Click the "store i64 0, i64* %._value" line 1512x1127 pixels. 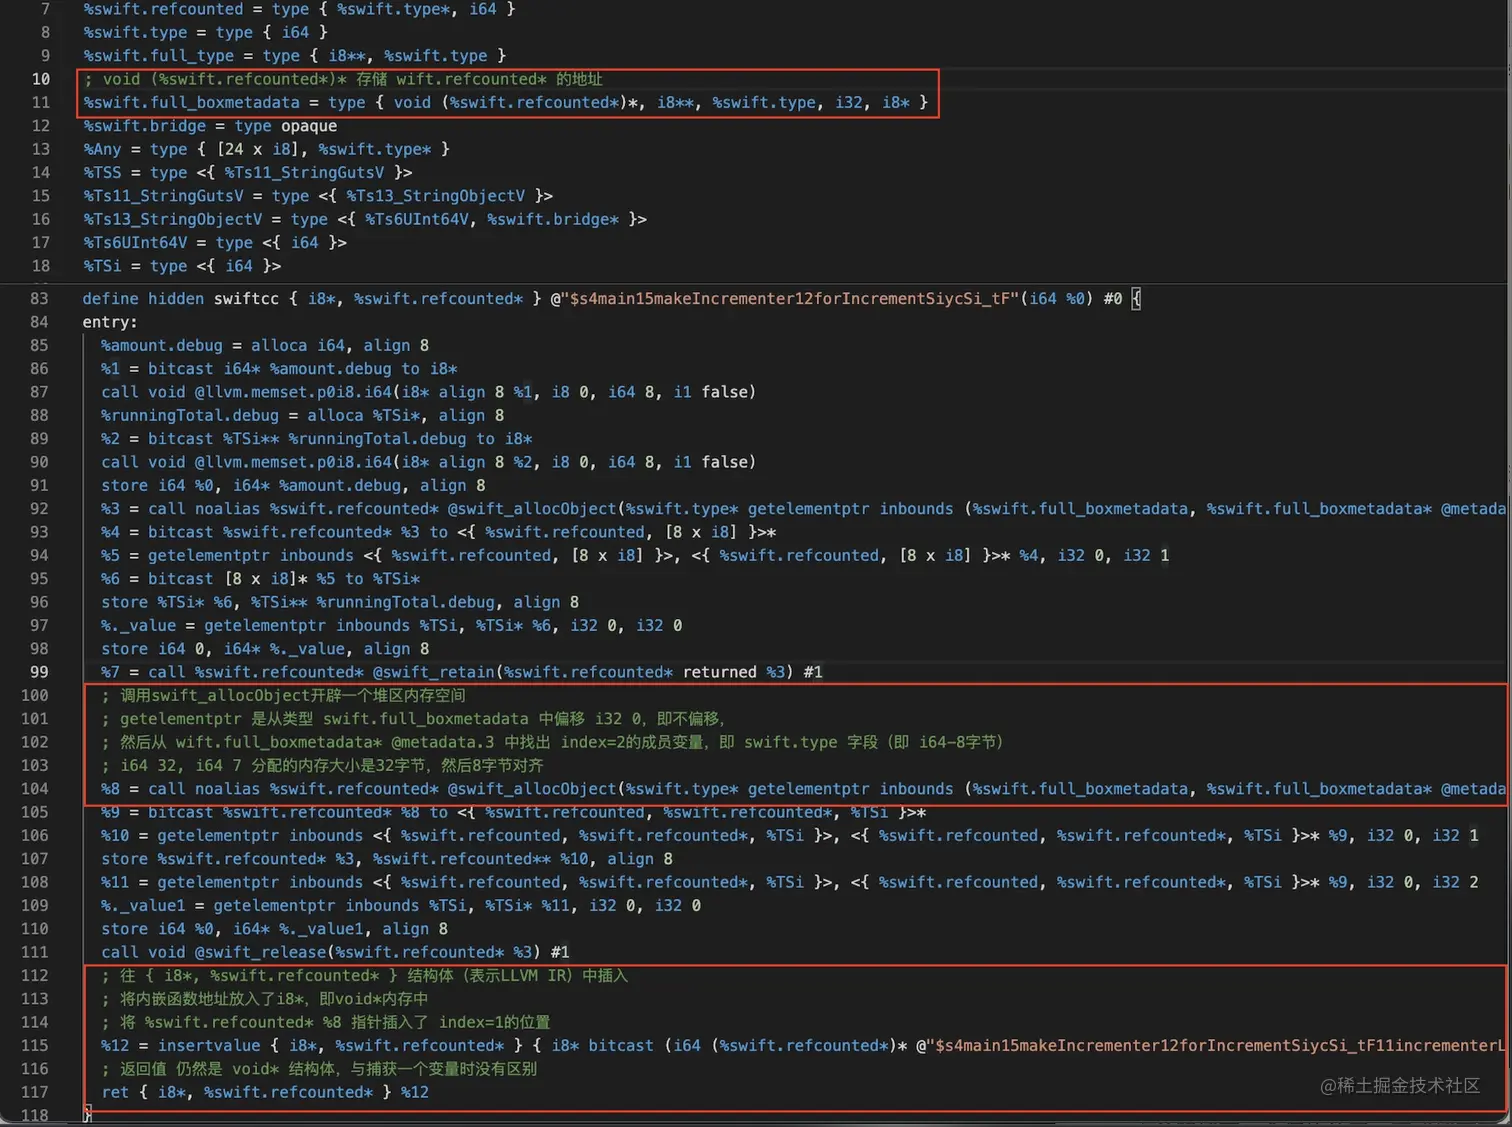(265, 648)
